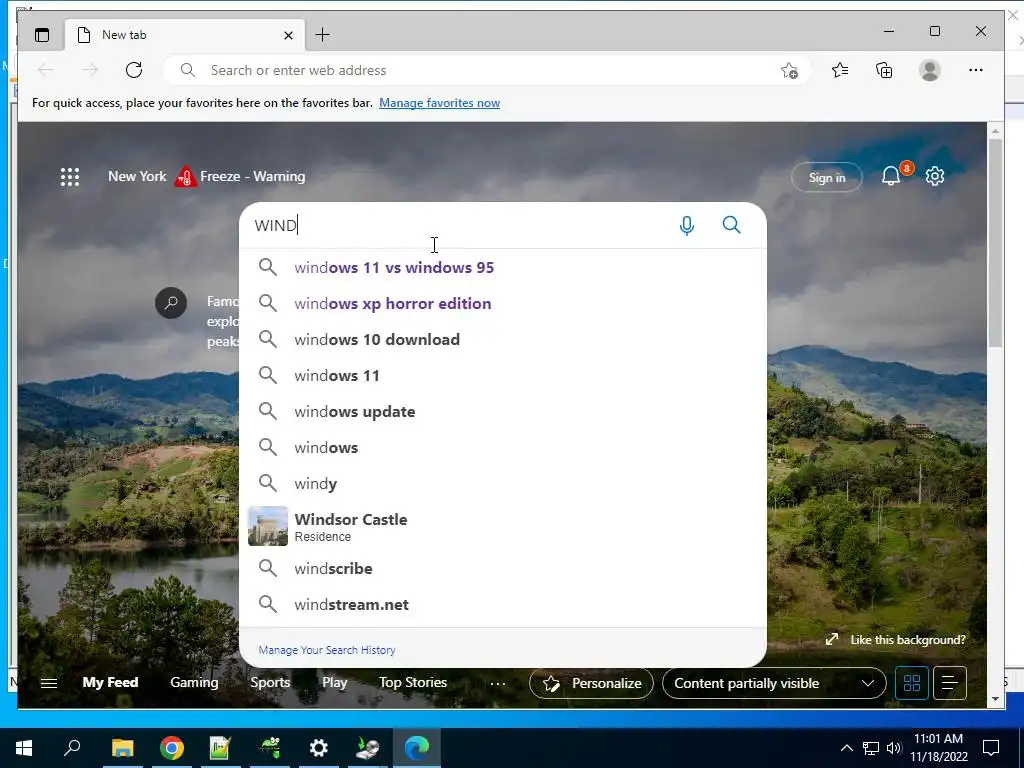Show more feed categories via ellipsis

coord(498,684)
